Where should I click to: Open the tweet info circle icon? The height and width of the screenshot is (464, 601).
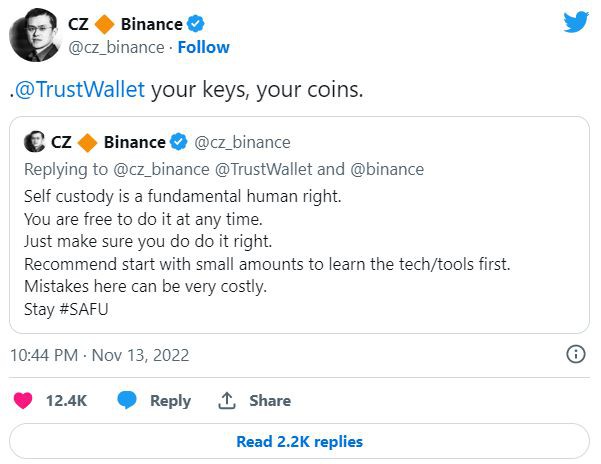point(575,354)
